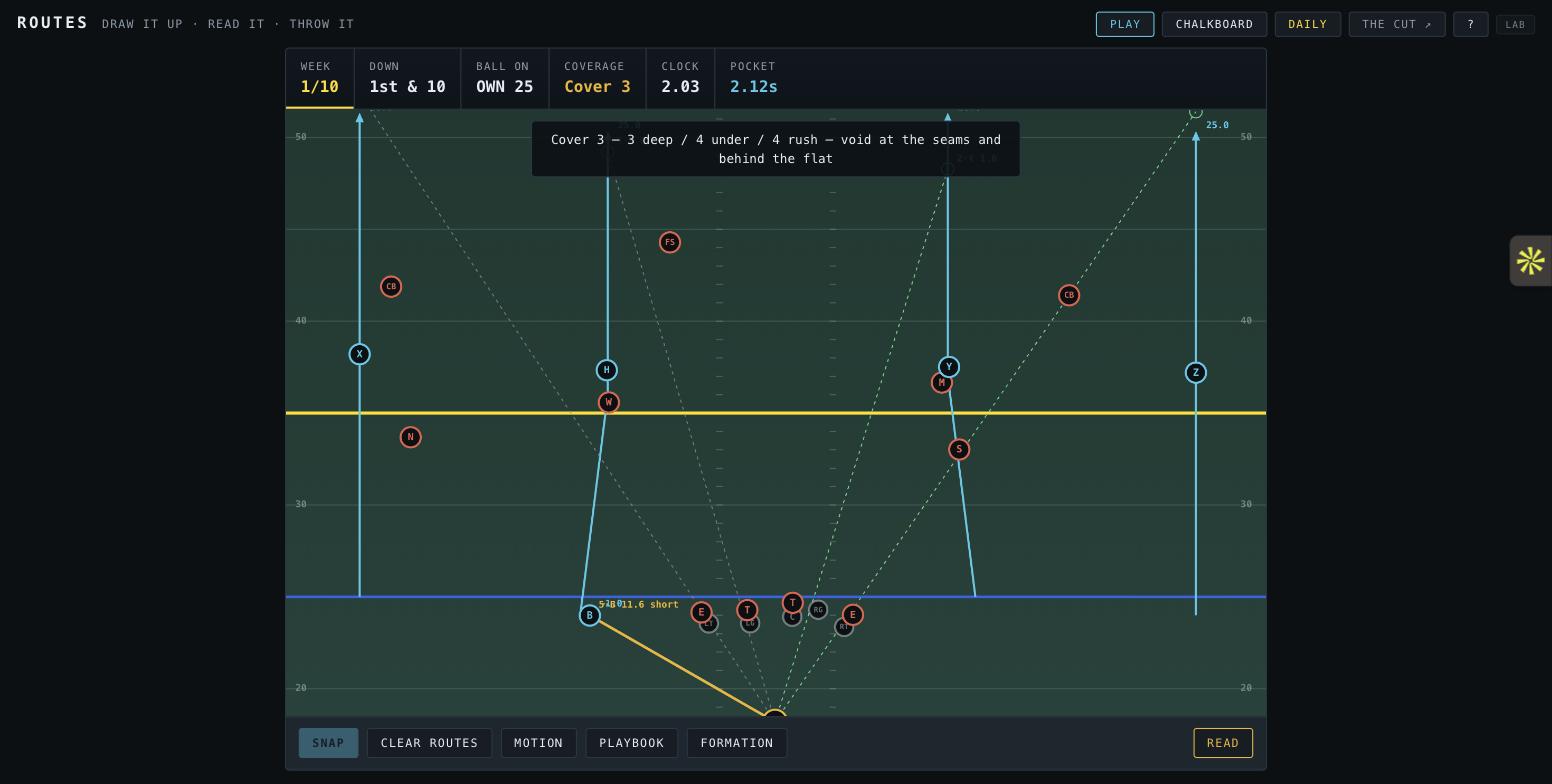
Task: Click the S strong safety defender
Action: (x=959, y=449)
